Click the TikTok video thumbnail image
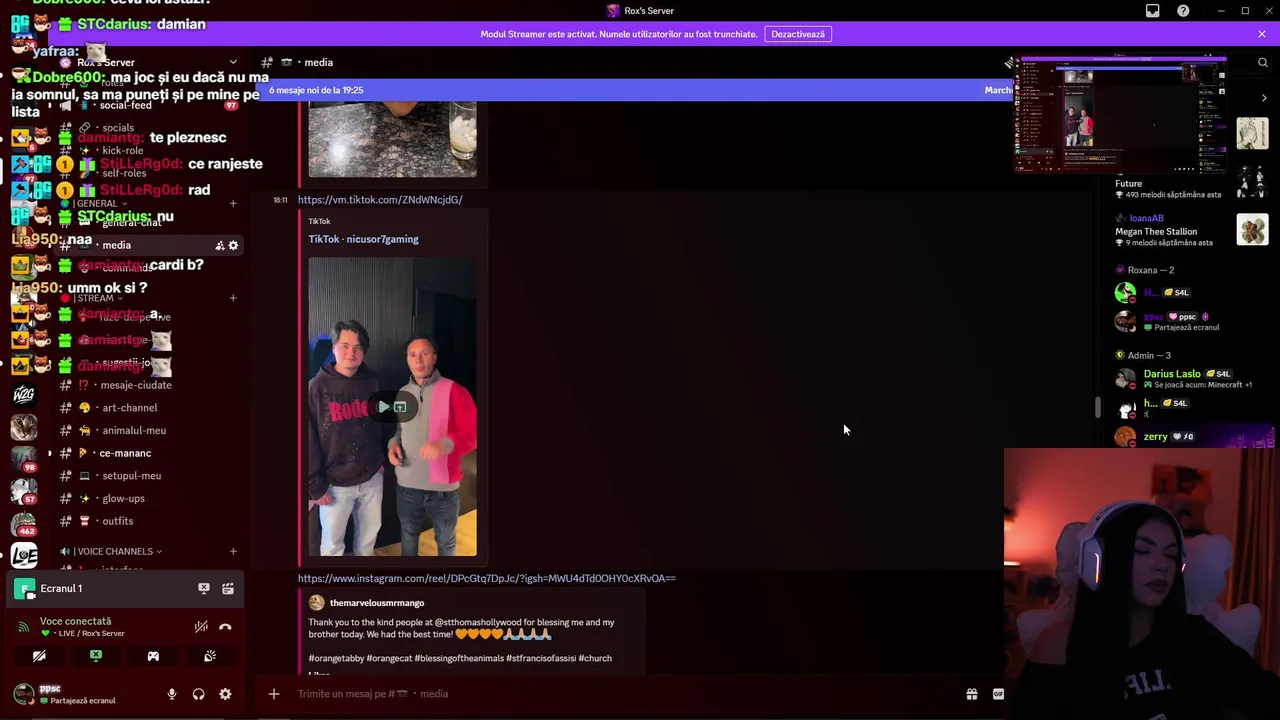 [x=392, y=407]
